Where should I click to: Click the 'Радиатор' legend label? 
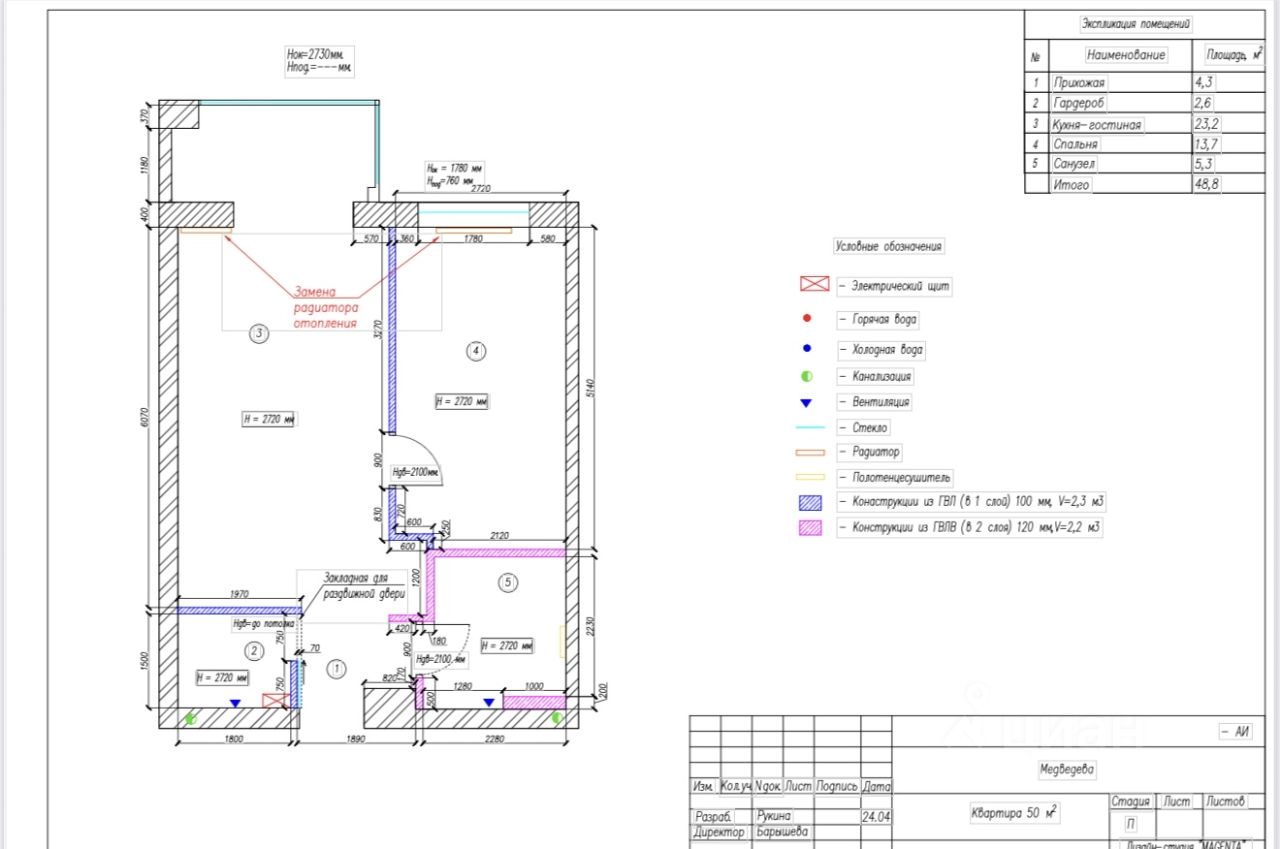point(869,452)
